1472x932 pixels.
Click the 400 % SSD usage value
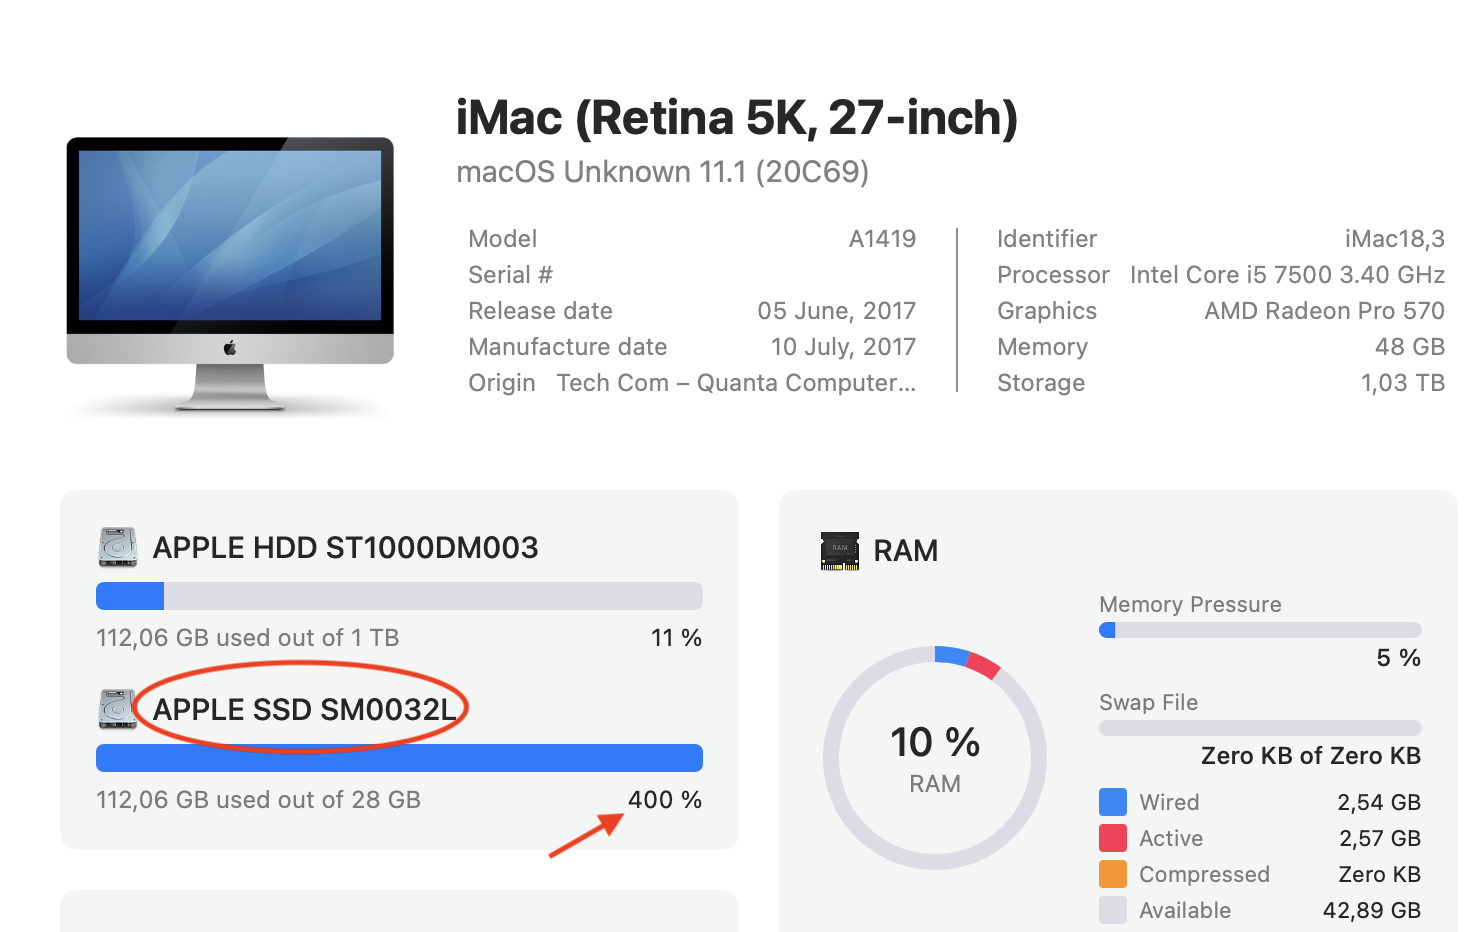coord(665,800)
